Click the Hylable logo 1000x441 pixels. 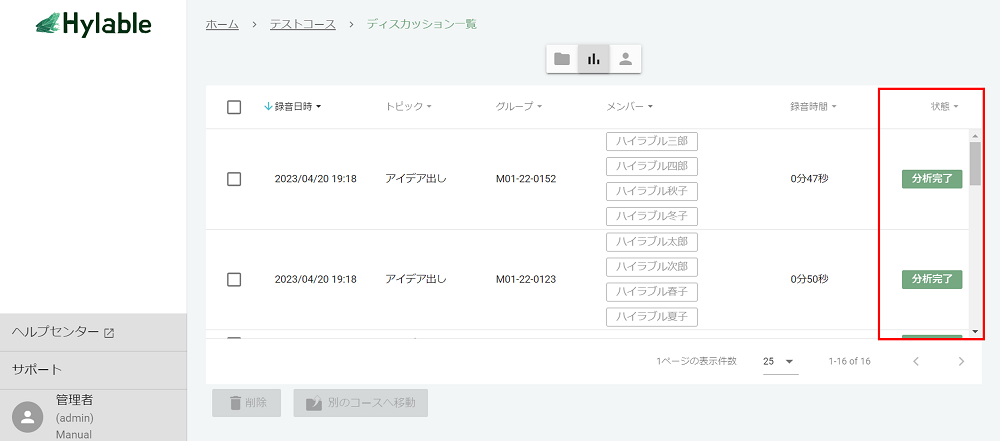pyautogui.click(x=93, y=24)
